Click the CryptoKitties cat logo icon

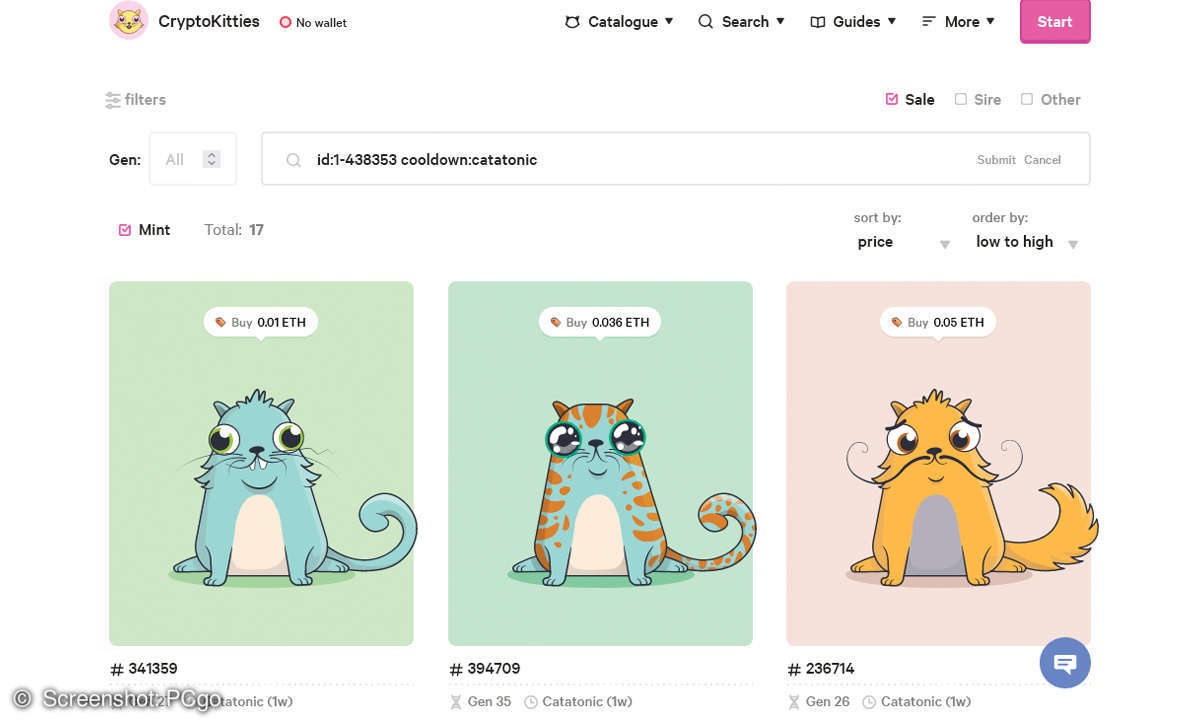[128, 21]
